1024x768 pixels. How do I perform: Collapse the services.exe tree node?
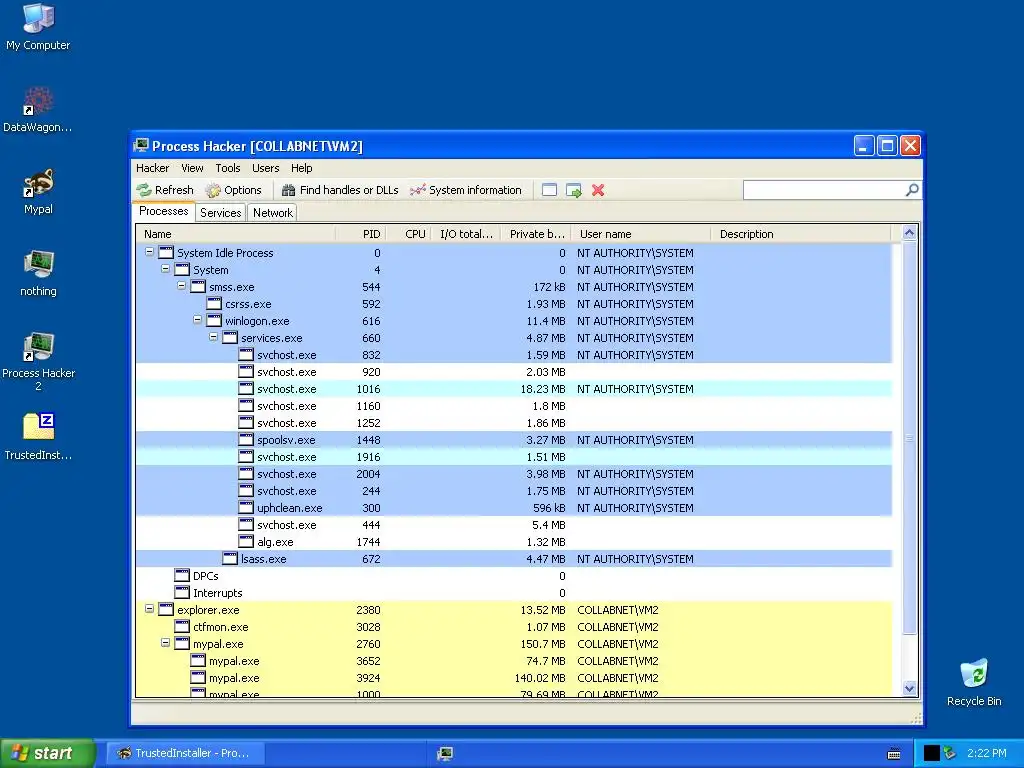[x=214, y=337]
